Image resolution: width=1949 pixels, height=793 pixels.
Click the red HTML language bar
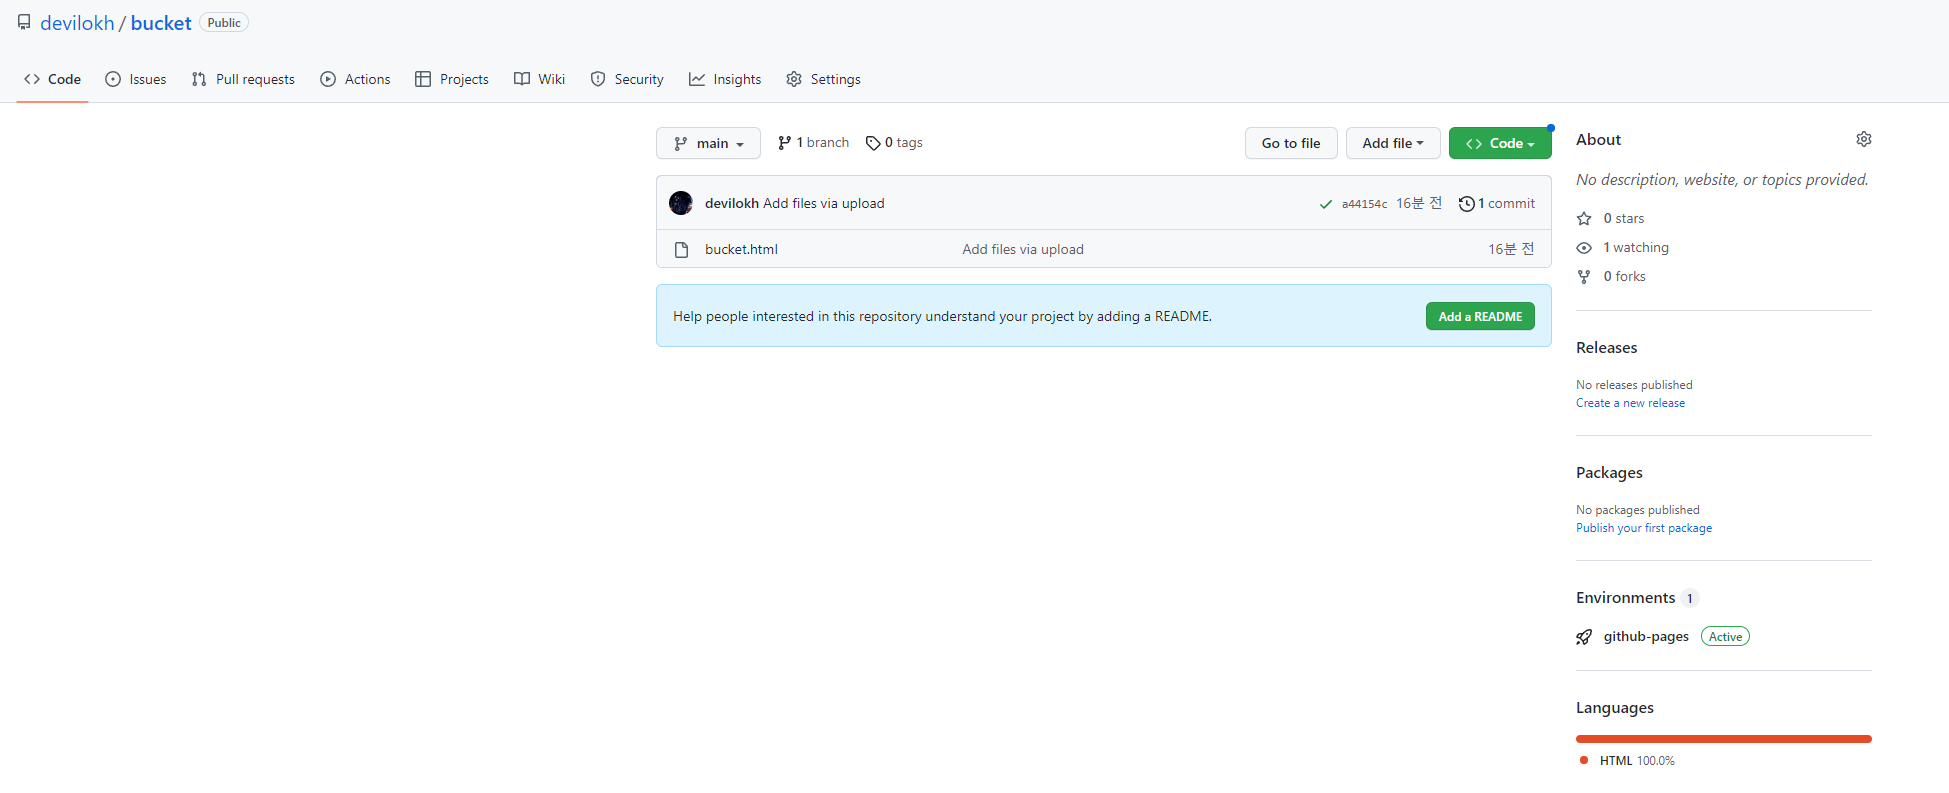[1724, 739]
